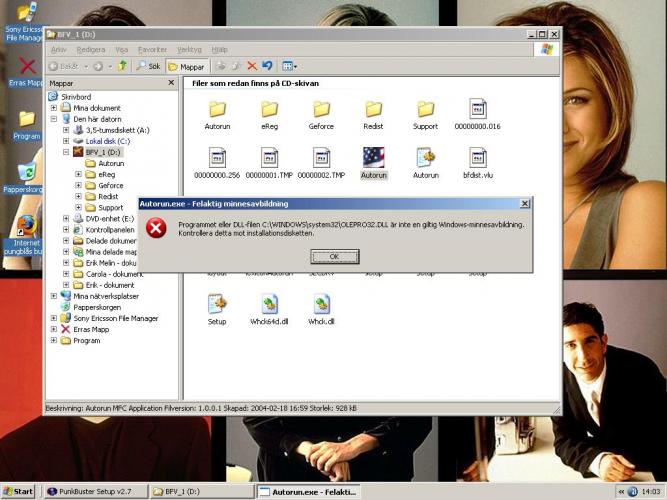
Task: Open the Arkiv menu
Action: click(59, 48)
